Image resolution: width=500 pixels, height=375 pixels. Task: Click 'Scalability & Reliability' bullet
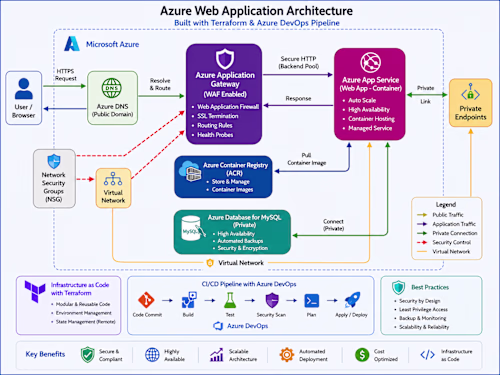pyautogui.click(x=424, y=327)
